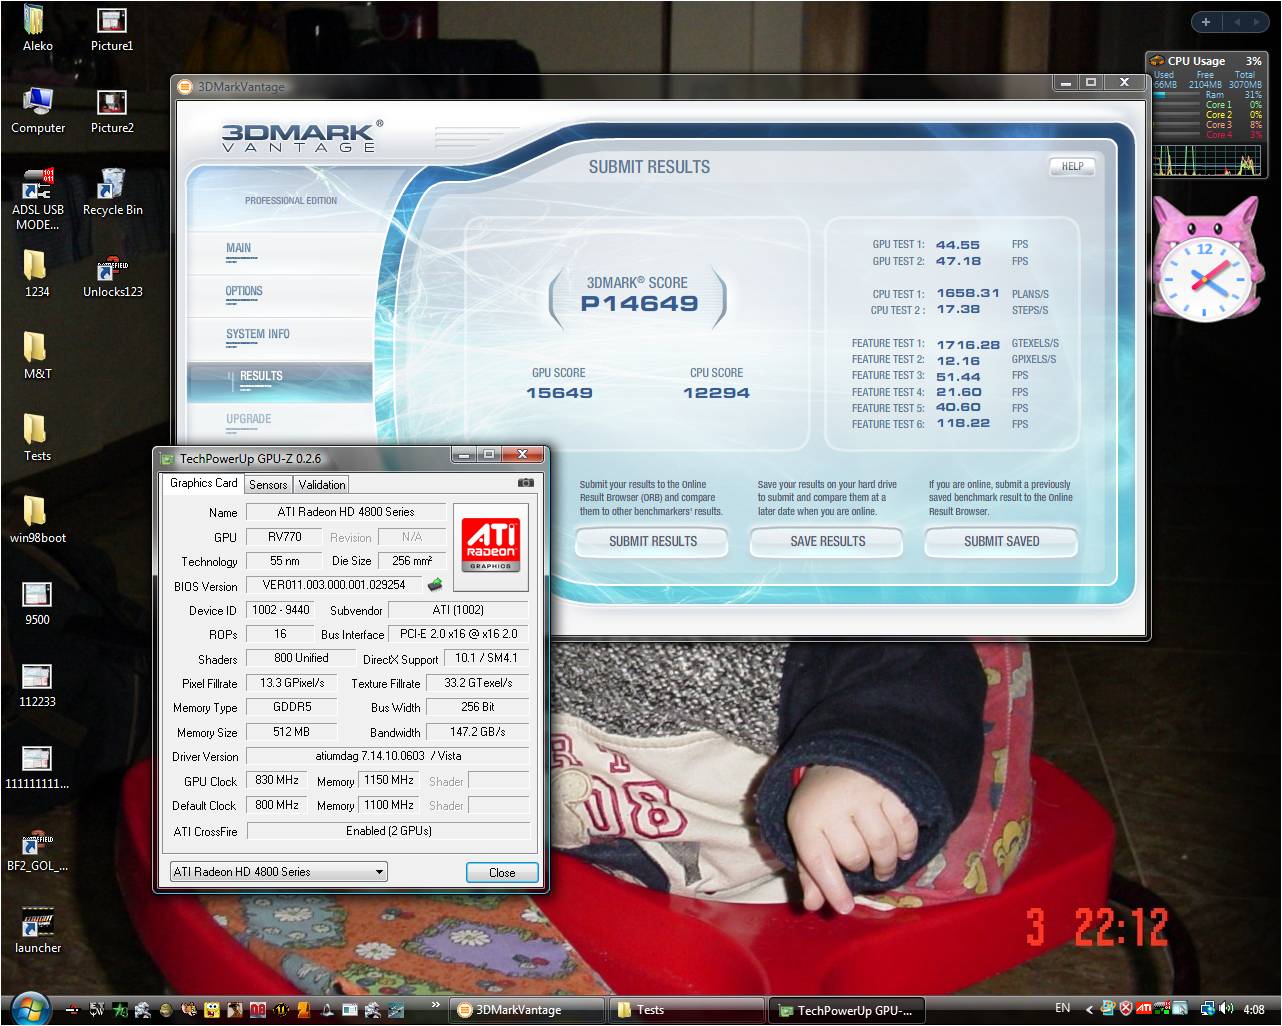This screenshot has height=1026, width=1282.
Task: Open the Recycle Bin
Action: tap(112, 192)
